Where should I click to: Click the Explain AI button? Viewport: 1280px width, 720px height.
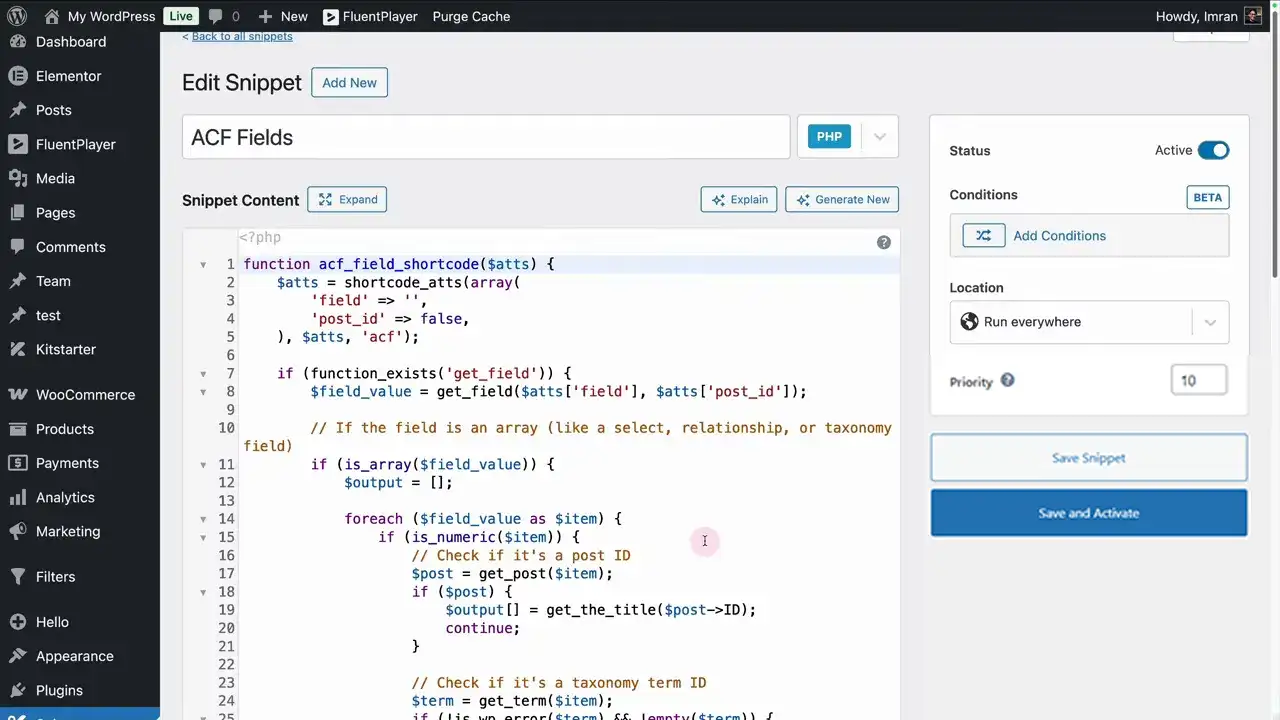pyautogui.click(x=739, y=200)
